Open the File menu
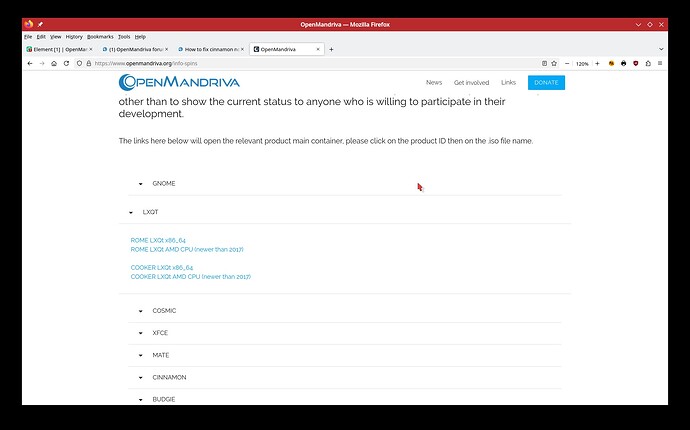The height and width of the screenshot is (430, 690). pos(28,37)
